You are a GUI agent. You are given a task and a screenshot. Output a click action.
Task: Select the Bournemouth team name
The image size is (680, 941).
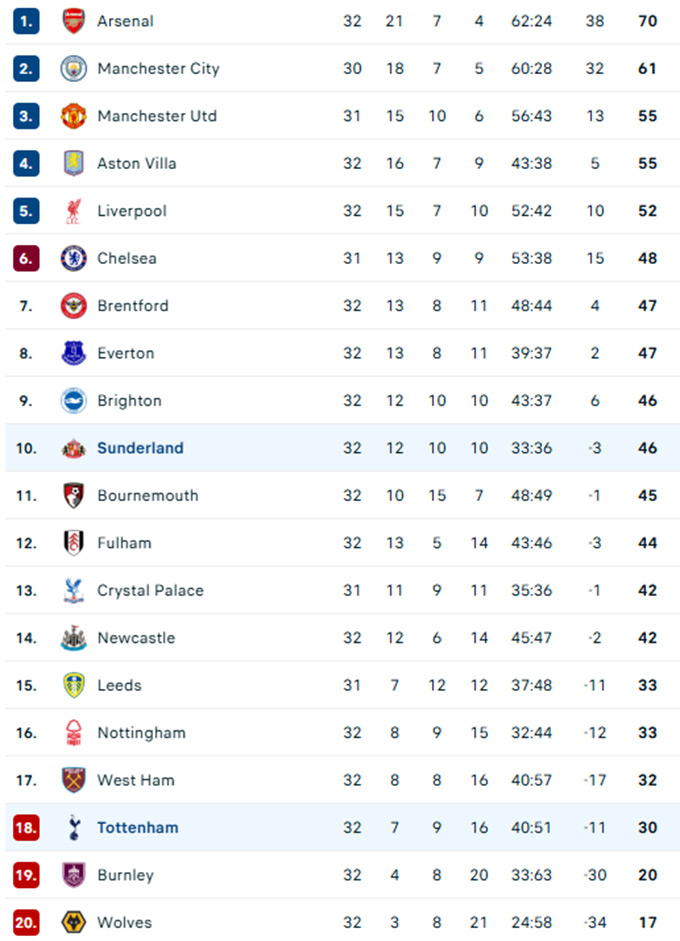tap(148, 495)
